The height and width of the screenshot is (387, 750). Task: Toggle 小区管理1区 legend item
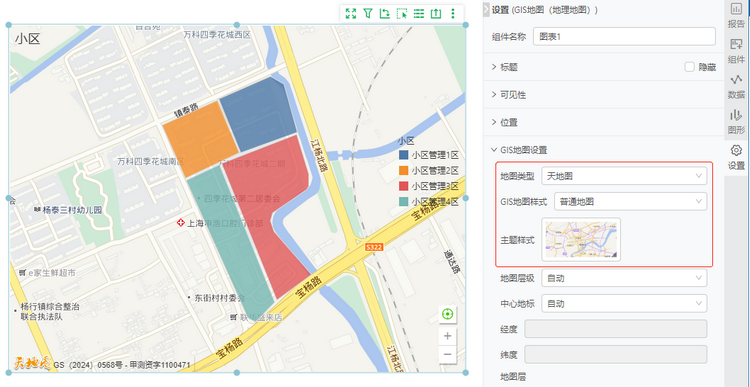[x=429, y=155]
